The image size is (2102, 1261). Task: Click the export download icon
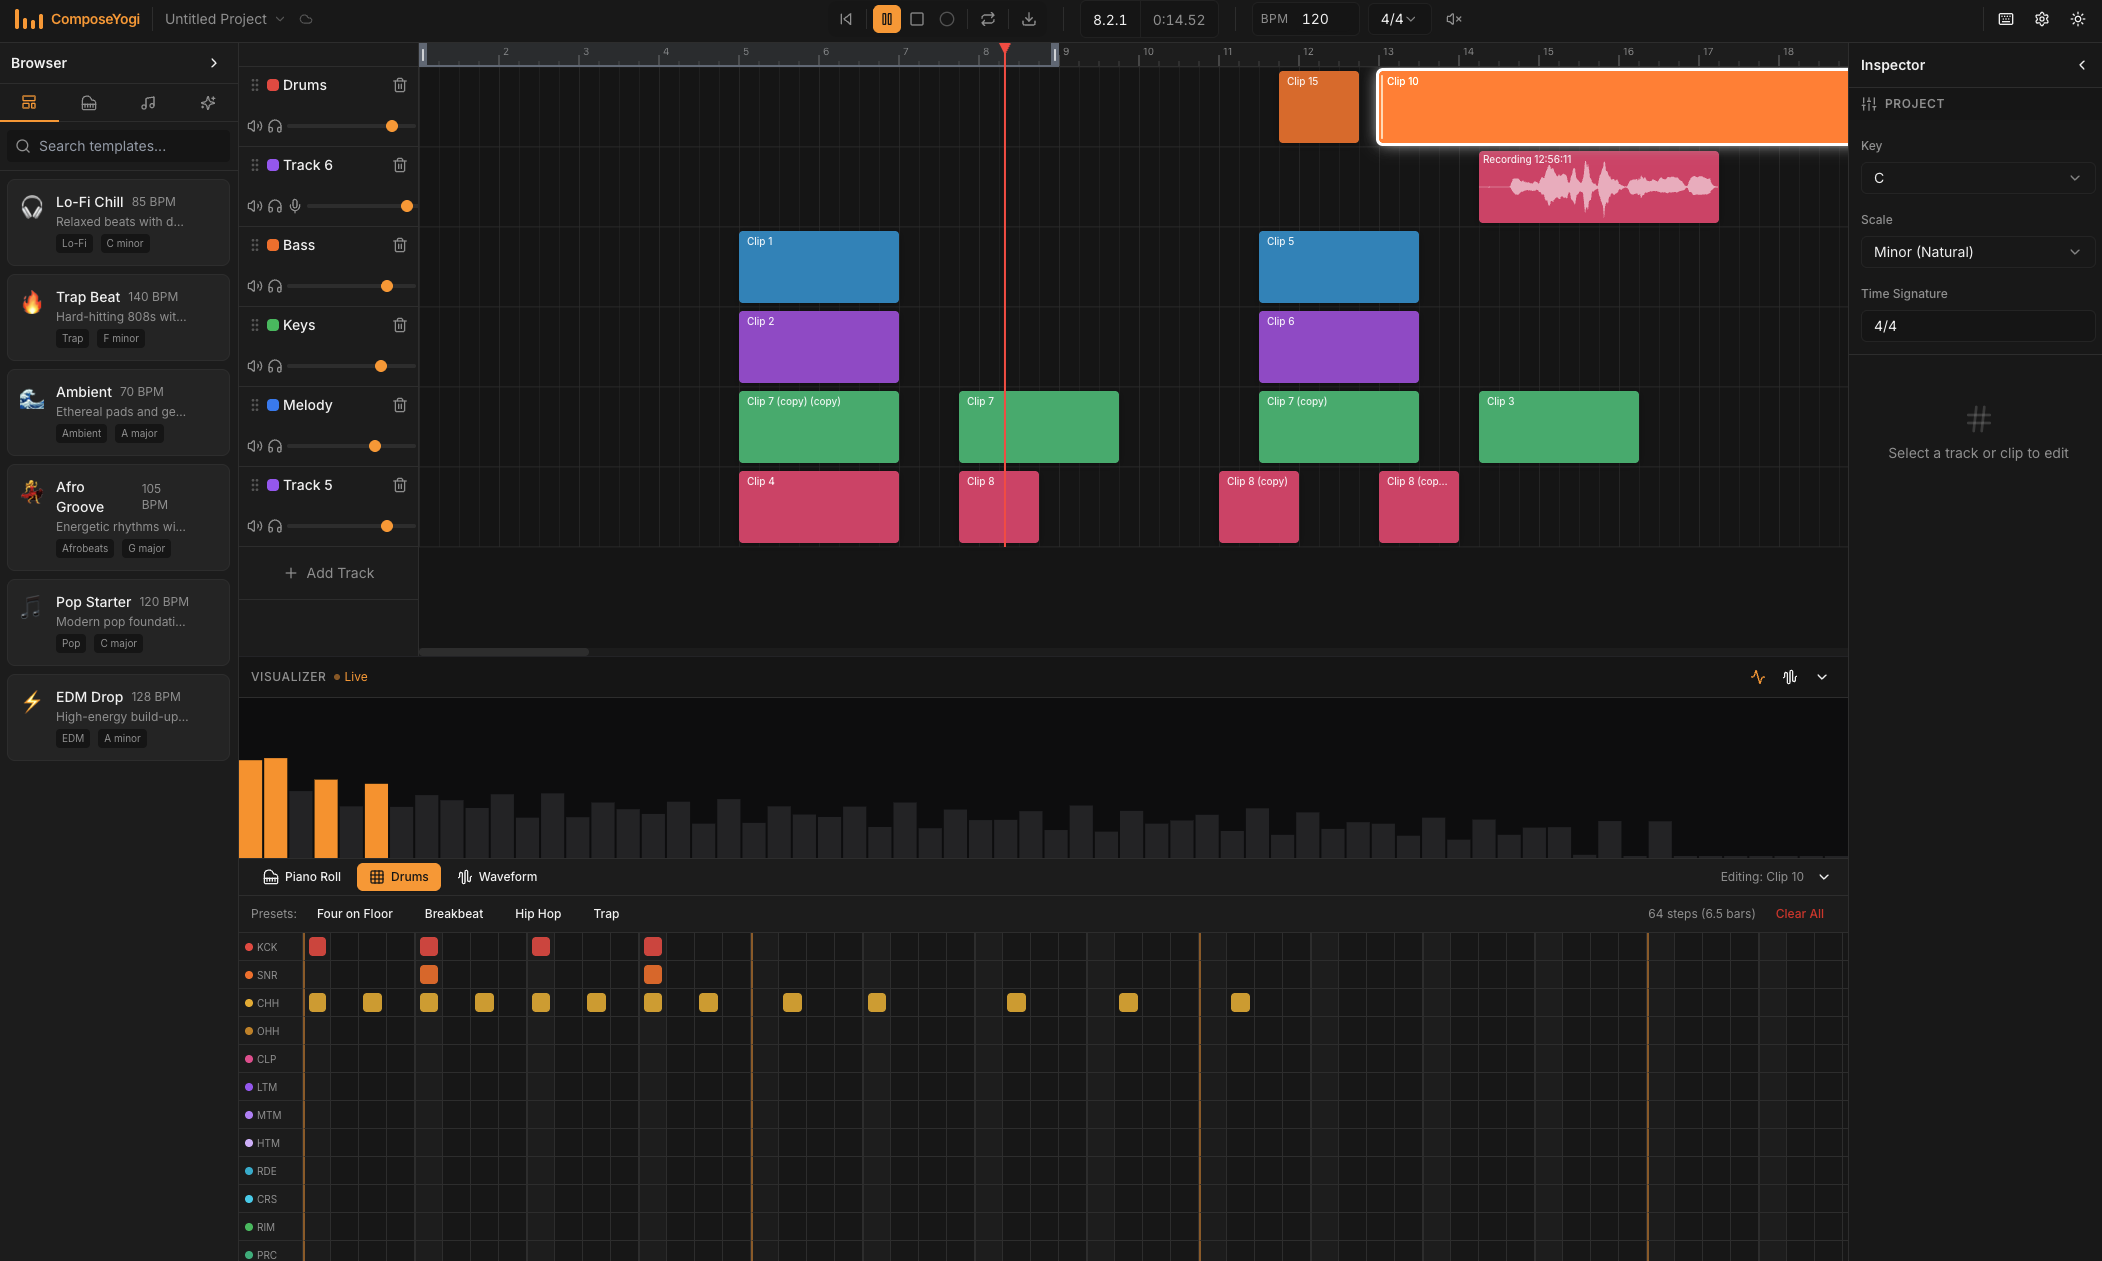click(1029, 19)
